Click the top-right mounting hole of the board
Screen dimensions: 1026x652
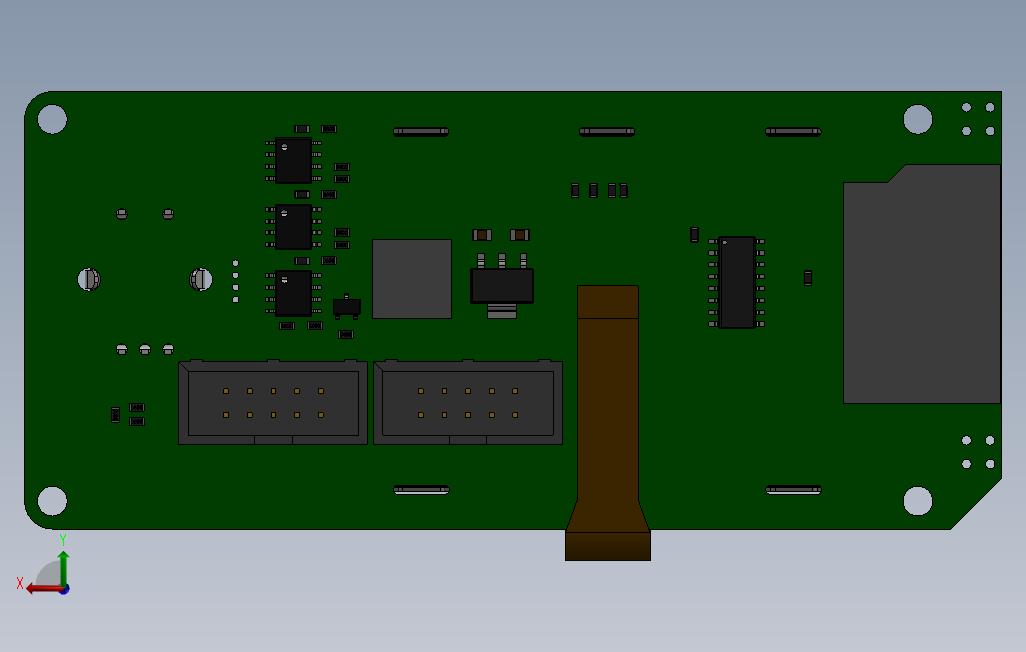pos(918,119)
